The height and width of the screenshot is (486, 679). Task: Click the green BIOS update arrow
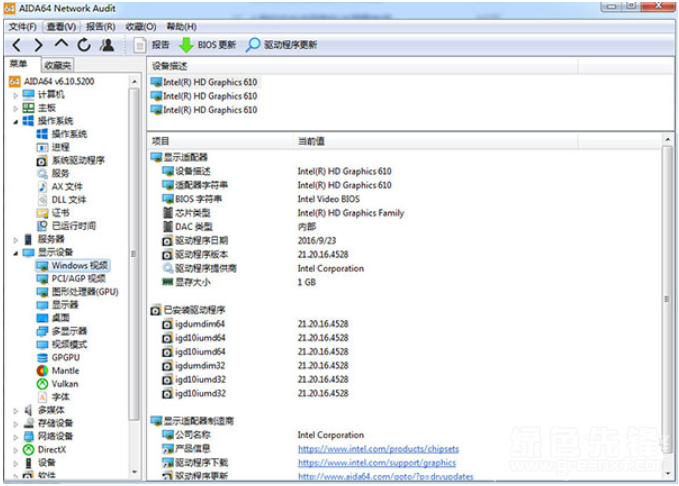pos(186,45)
